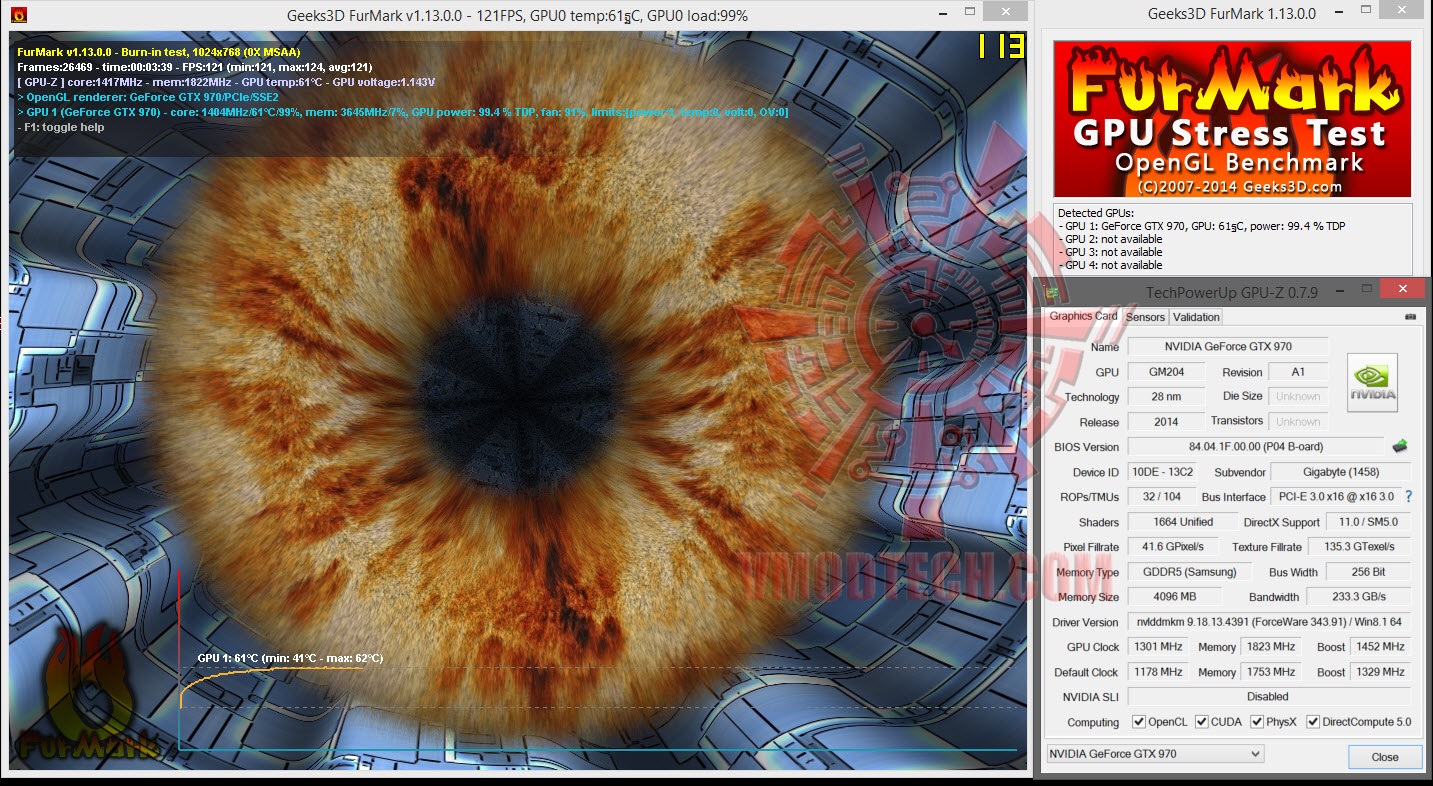Viewport: 1433px width, 786px height.
Task: Click the default Boost field showing 1329 MHz
Action: click(x=1380, y=672)
